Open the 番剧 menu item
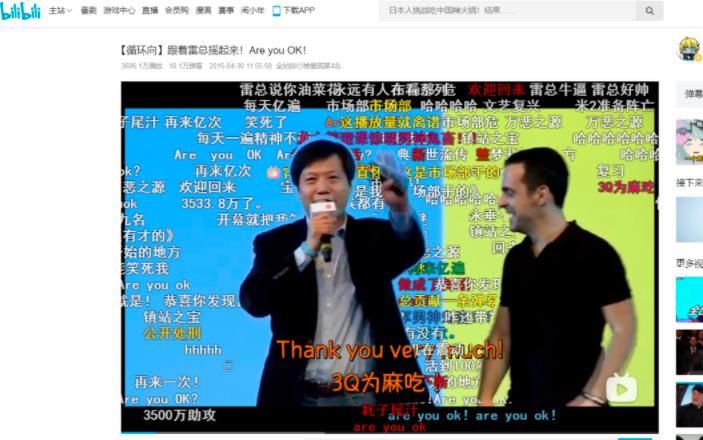Viewport: 703px width, 440px height. point(88,11)
